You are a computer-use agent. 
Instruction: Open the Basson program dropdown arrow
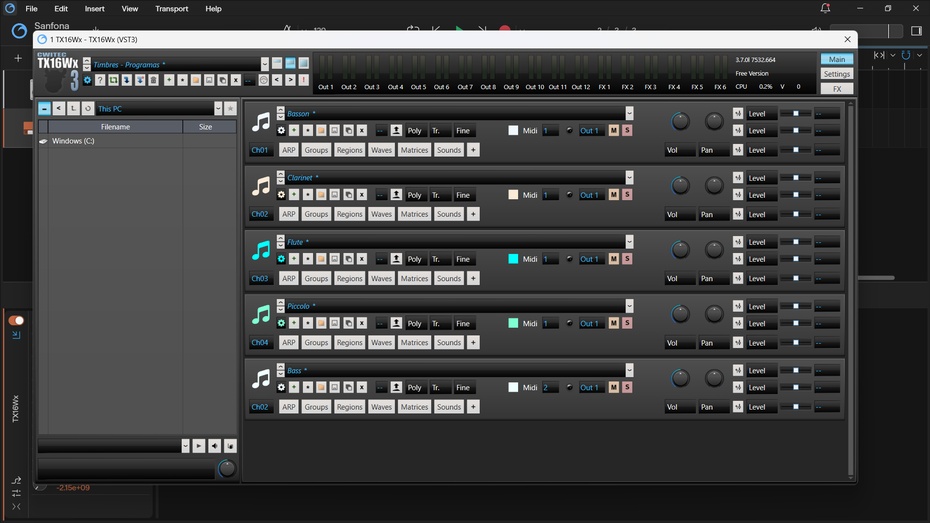click(629, 113)
